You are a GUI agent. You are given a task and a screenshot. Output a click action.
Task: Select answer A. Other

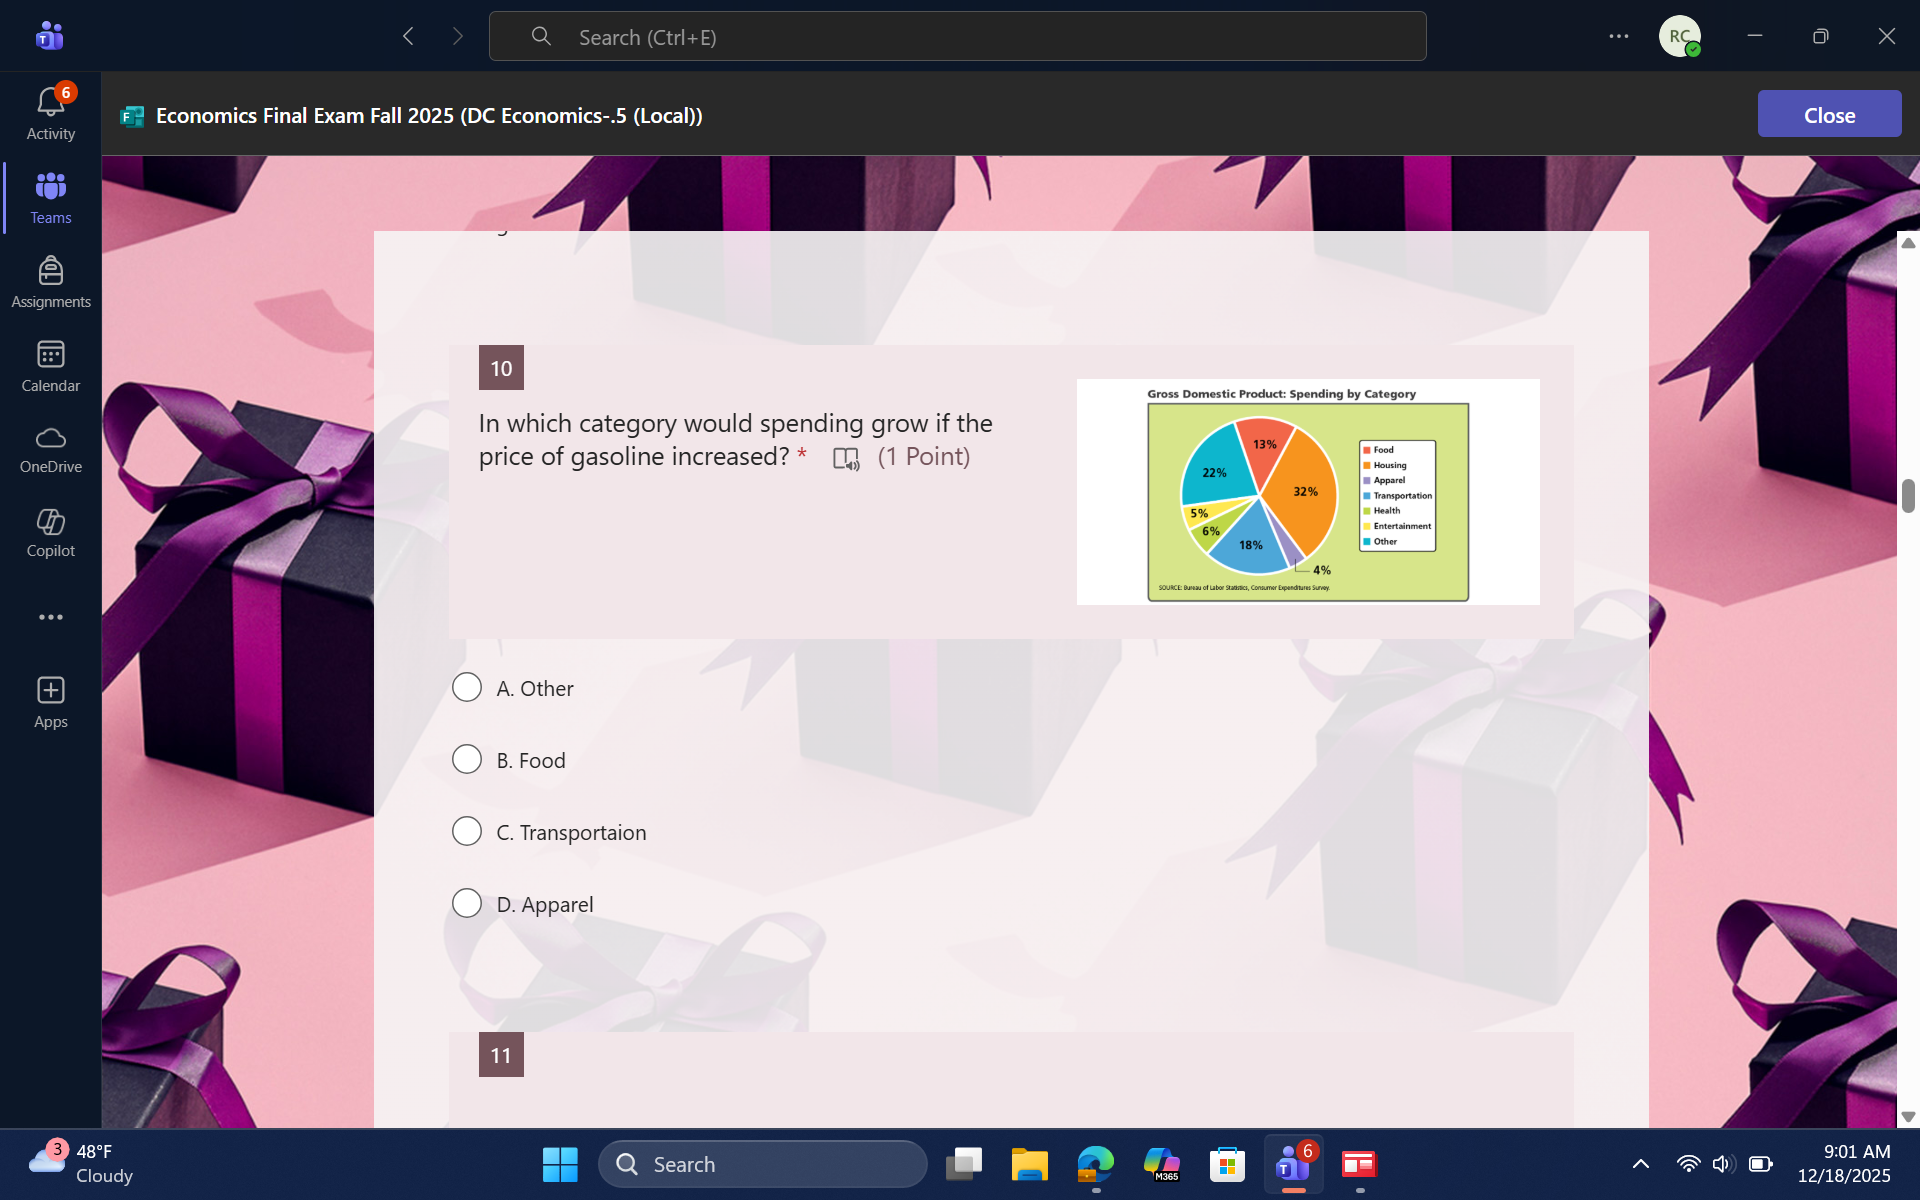pyautogui.click(x=467, y=688)
